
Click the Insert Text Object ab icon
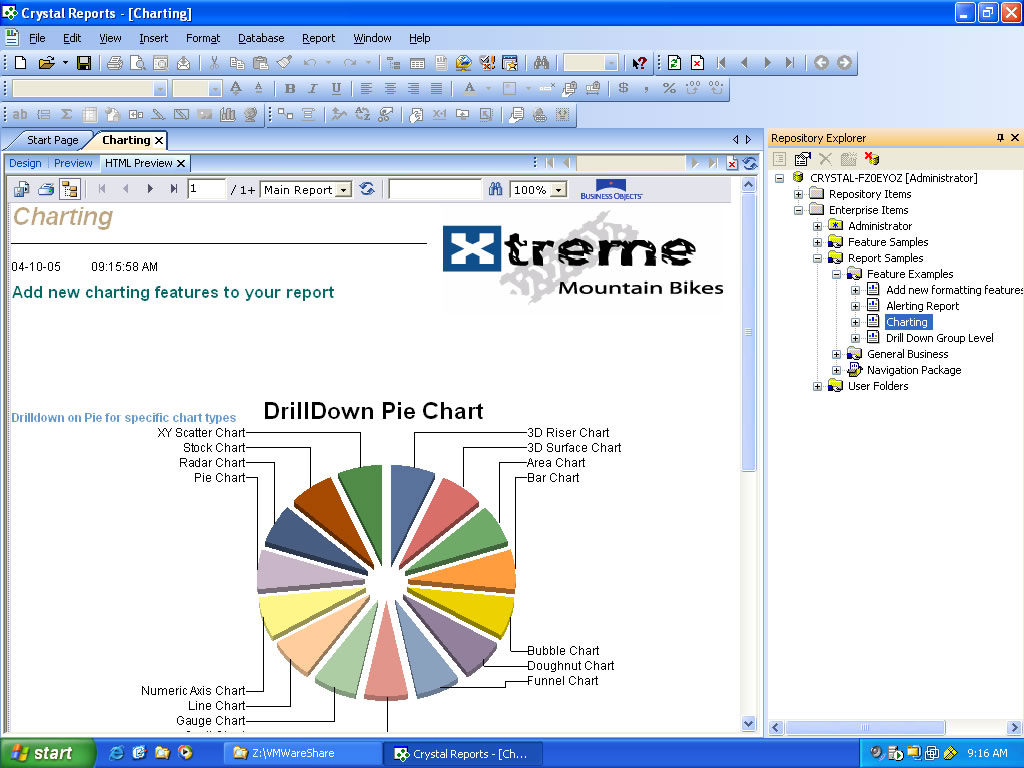pyautogui.click(x=20, y=115)
